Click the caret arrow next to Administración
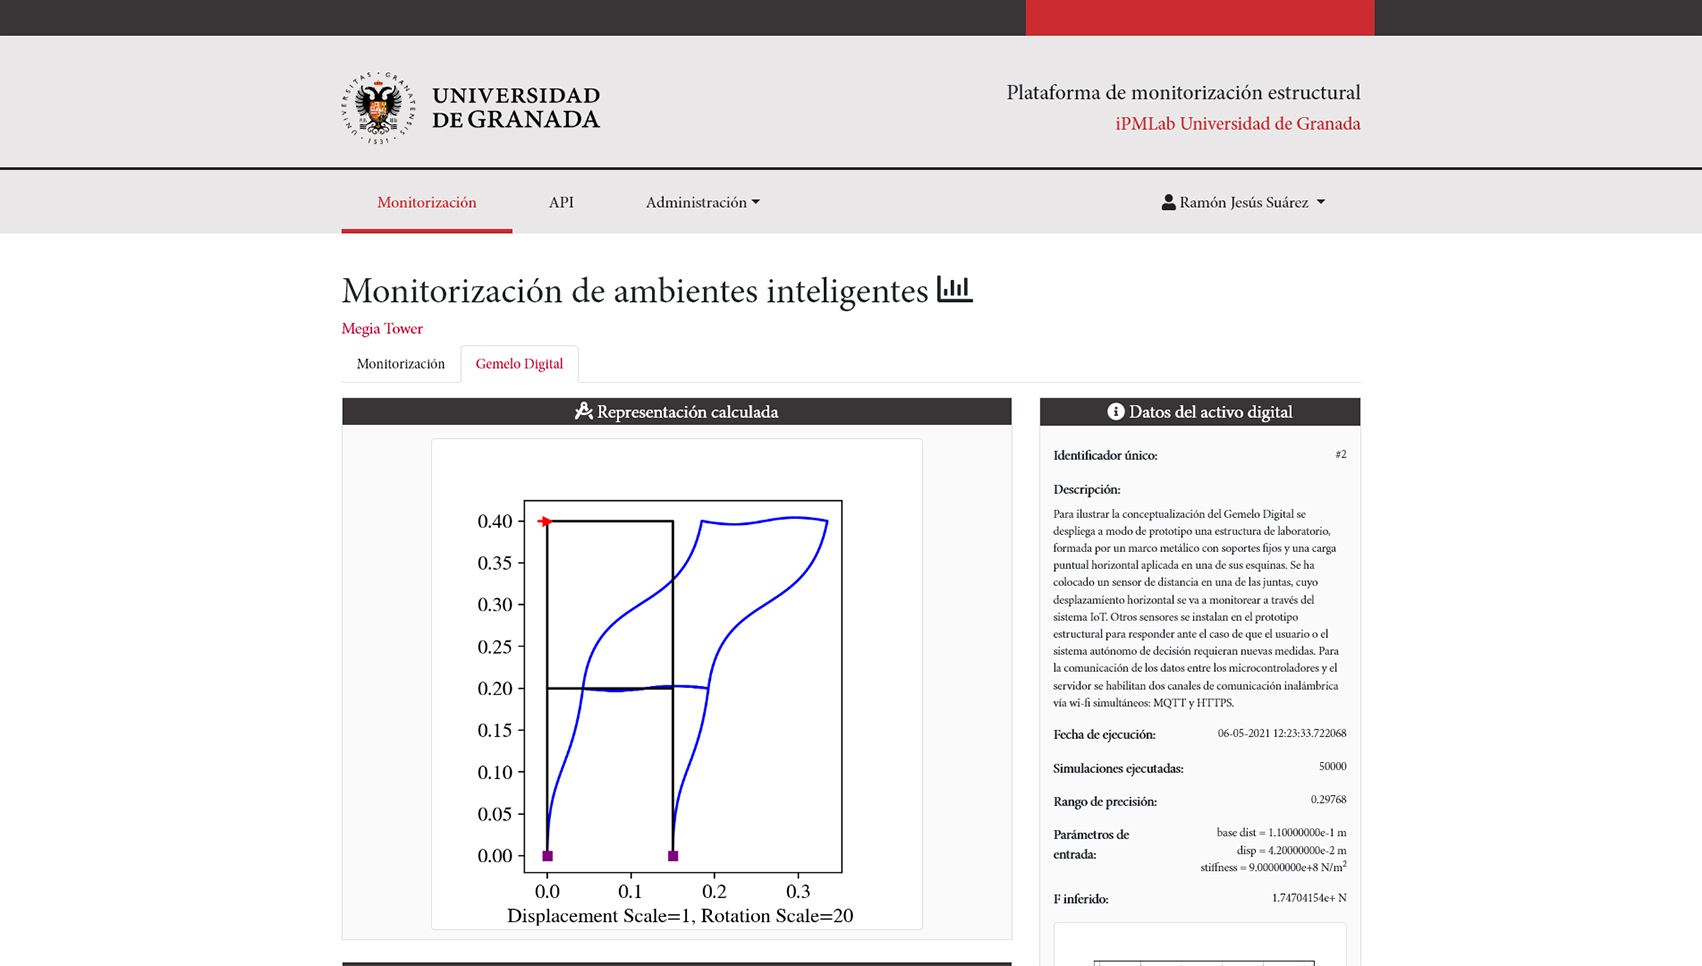1702x966 pixels. 756,203
